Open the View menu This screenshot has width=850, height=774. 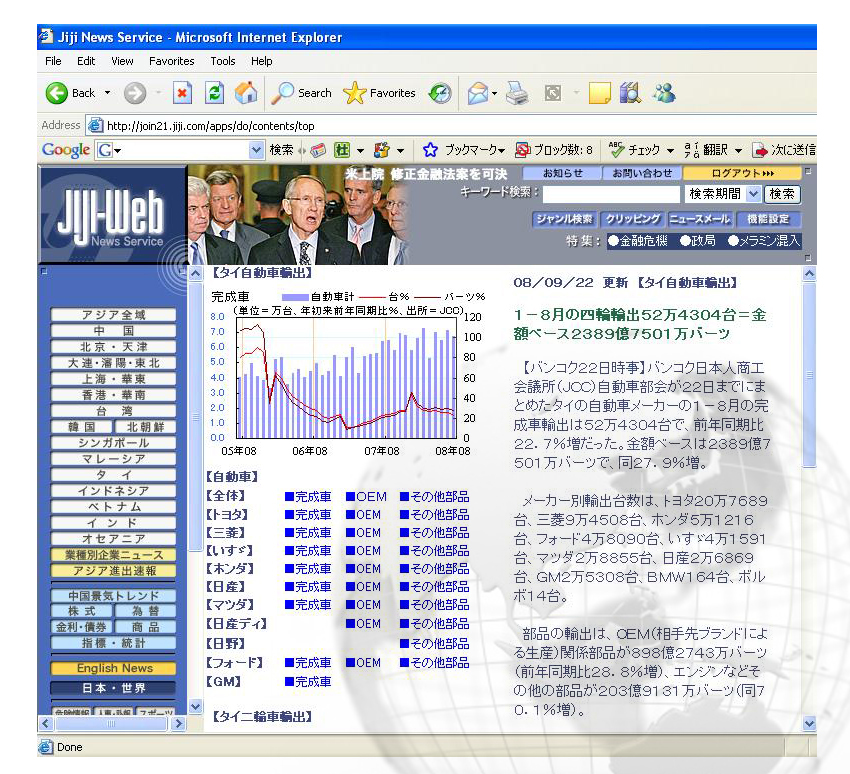pyautogui.click(x=122, y=61)
